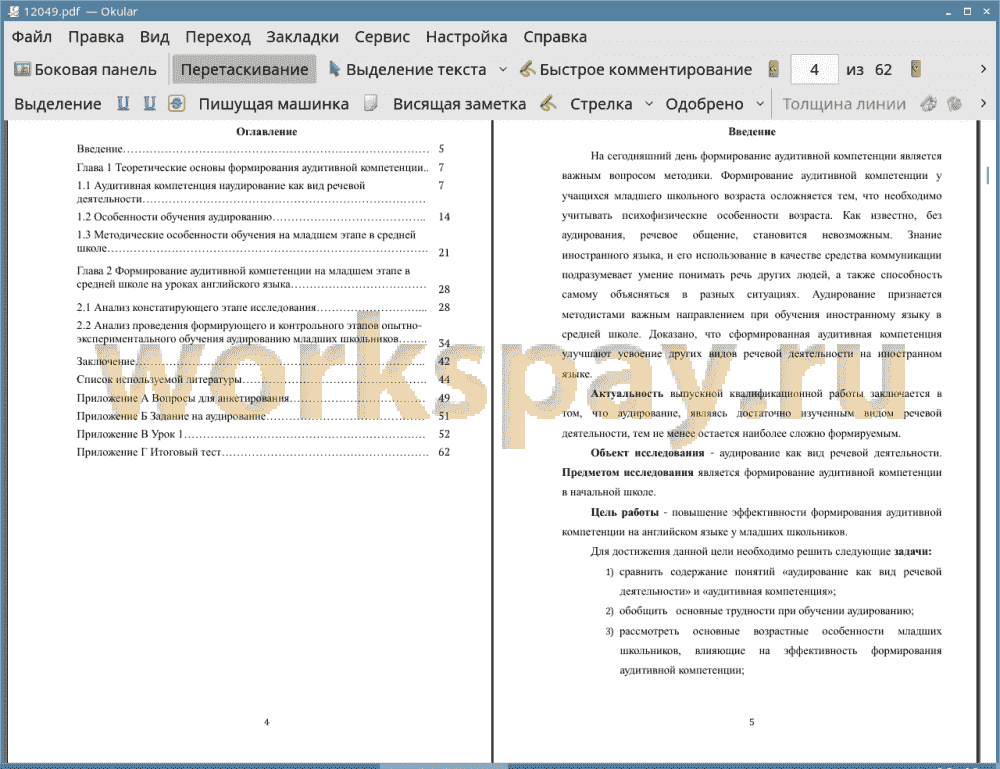
Task: Open the Сервис menu
Action: [x=382, y=37]
